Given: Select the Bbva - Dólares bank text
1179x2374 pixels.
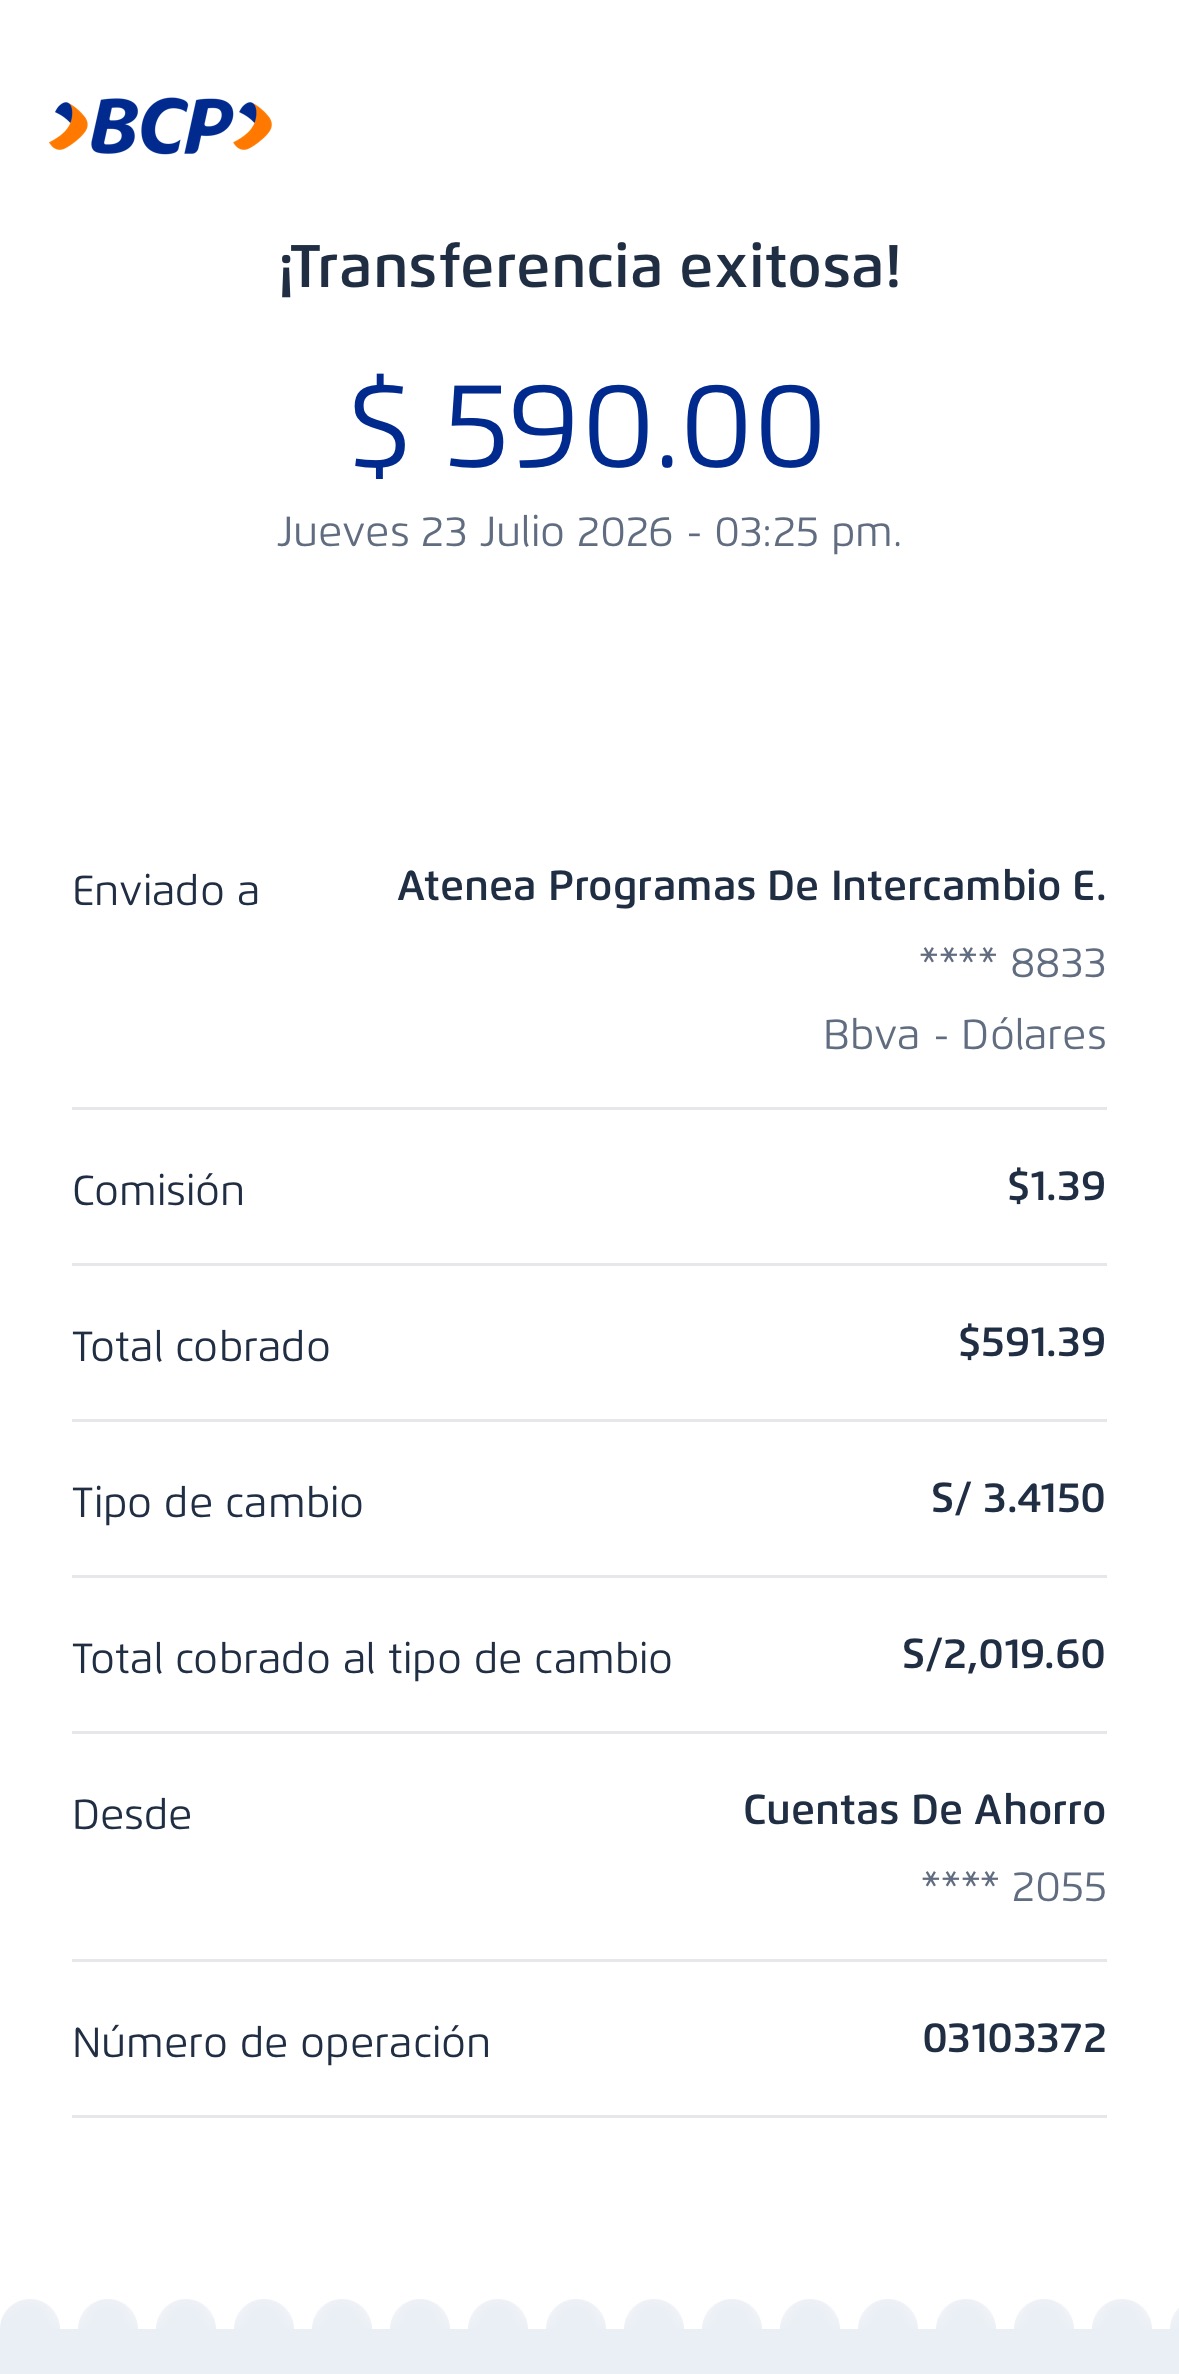Looking at the screenshot, I should (x=965, y=1035).
